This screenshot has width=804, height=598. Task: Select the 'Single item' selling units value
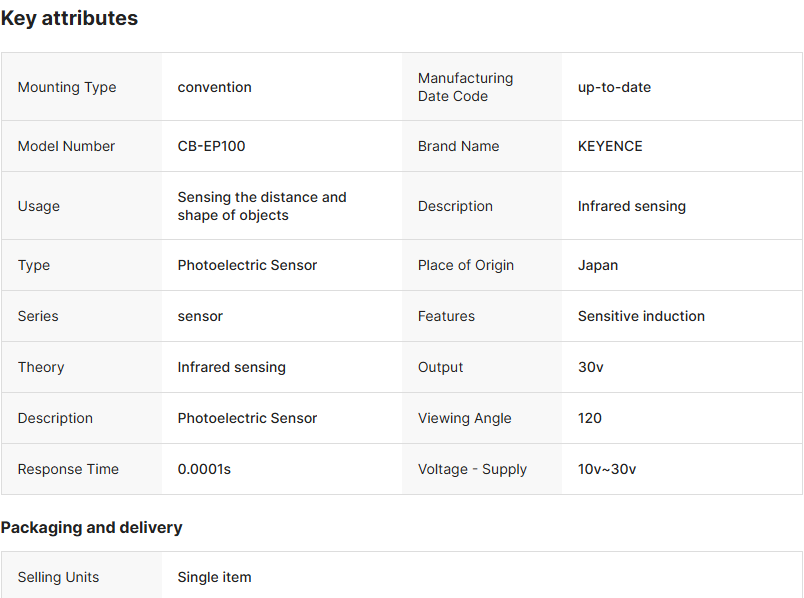214,577
